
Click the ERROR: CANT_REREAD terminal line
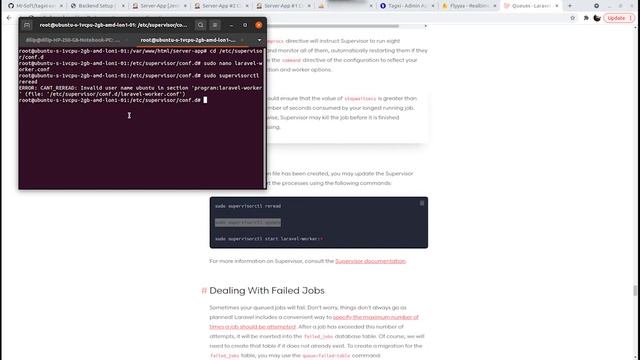[x=140, y=91]
